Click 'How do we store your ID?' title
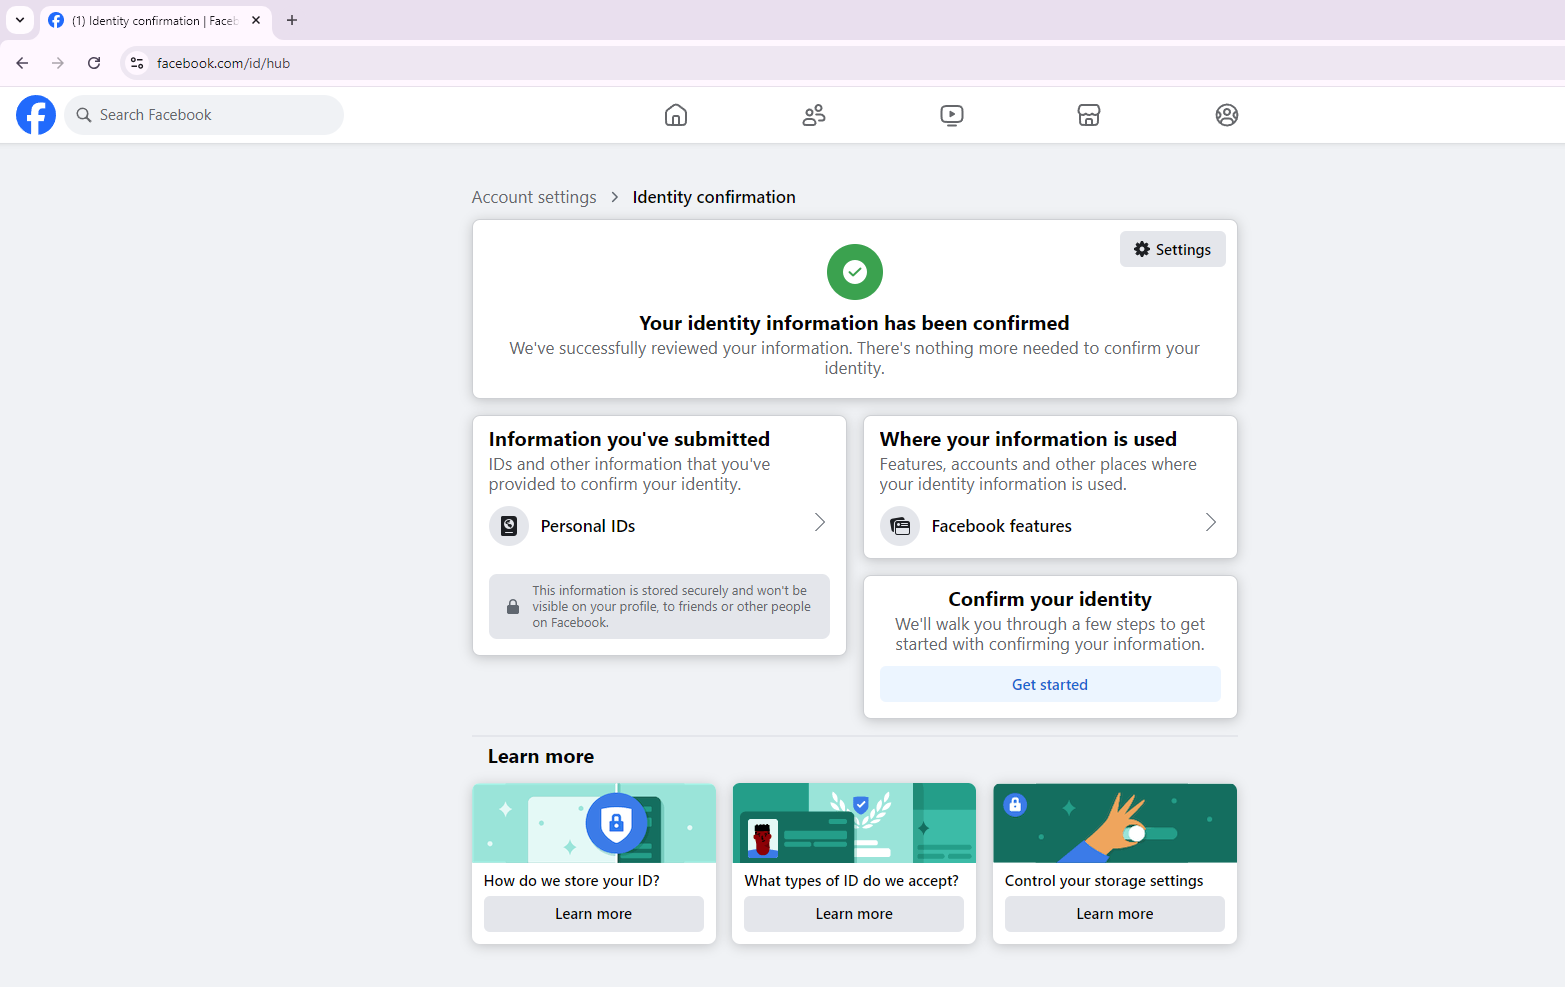 (x=572, y=881)
